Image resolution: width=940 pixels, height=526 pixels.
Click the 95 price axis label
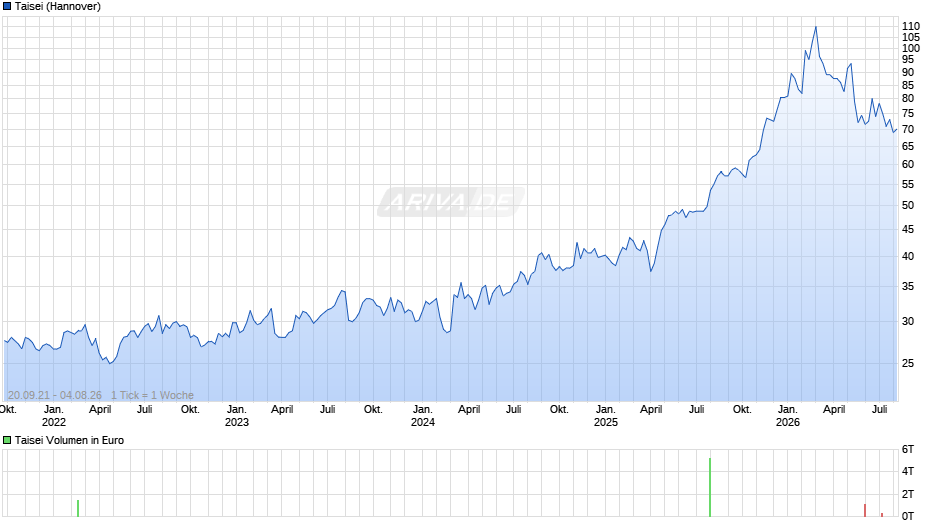point(908,59)
